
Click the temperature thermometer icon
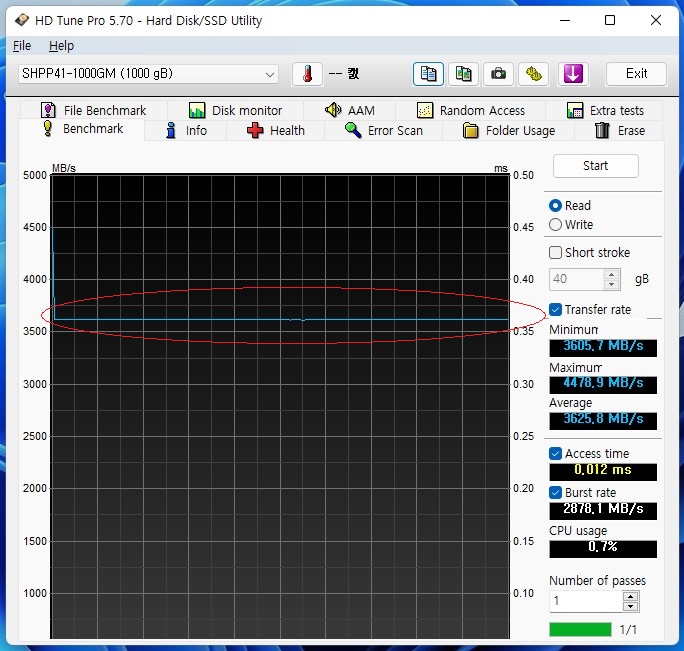[307, 74]
